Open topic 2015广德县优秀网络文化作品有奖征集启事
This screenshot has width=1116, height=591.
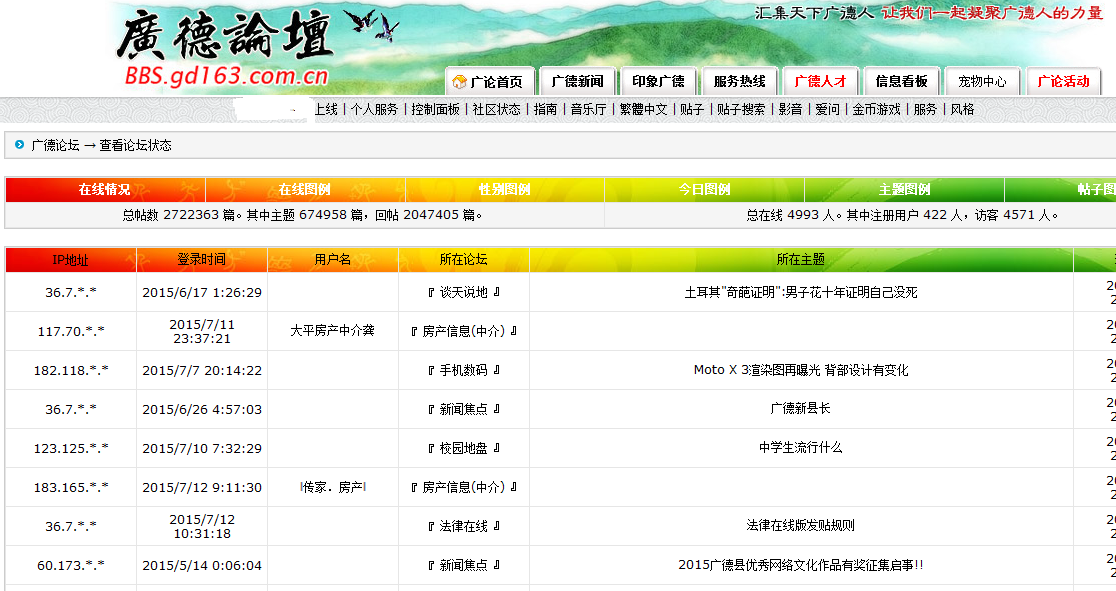801,565
